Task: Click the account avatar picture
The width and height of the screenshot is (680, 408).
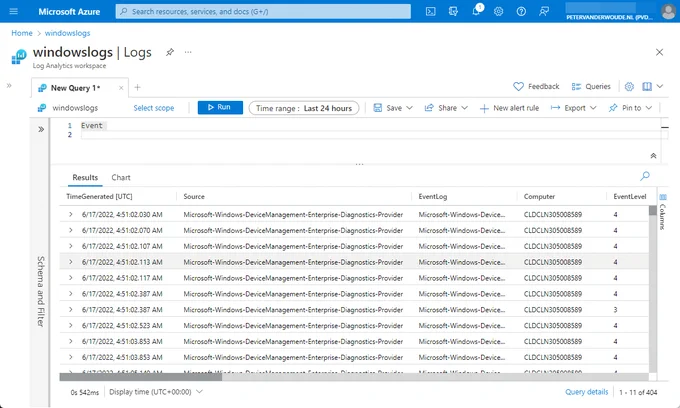Action: (668, 11)
